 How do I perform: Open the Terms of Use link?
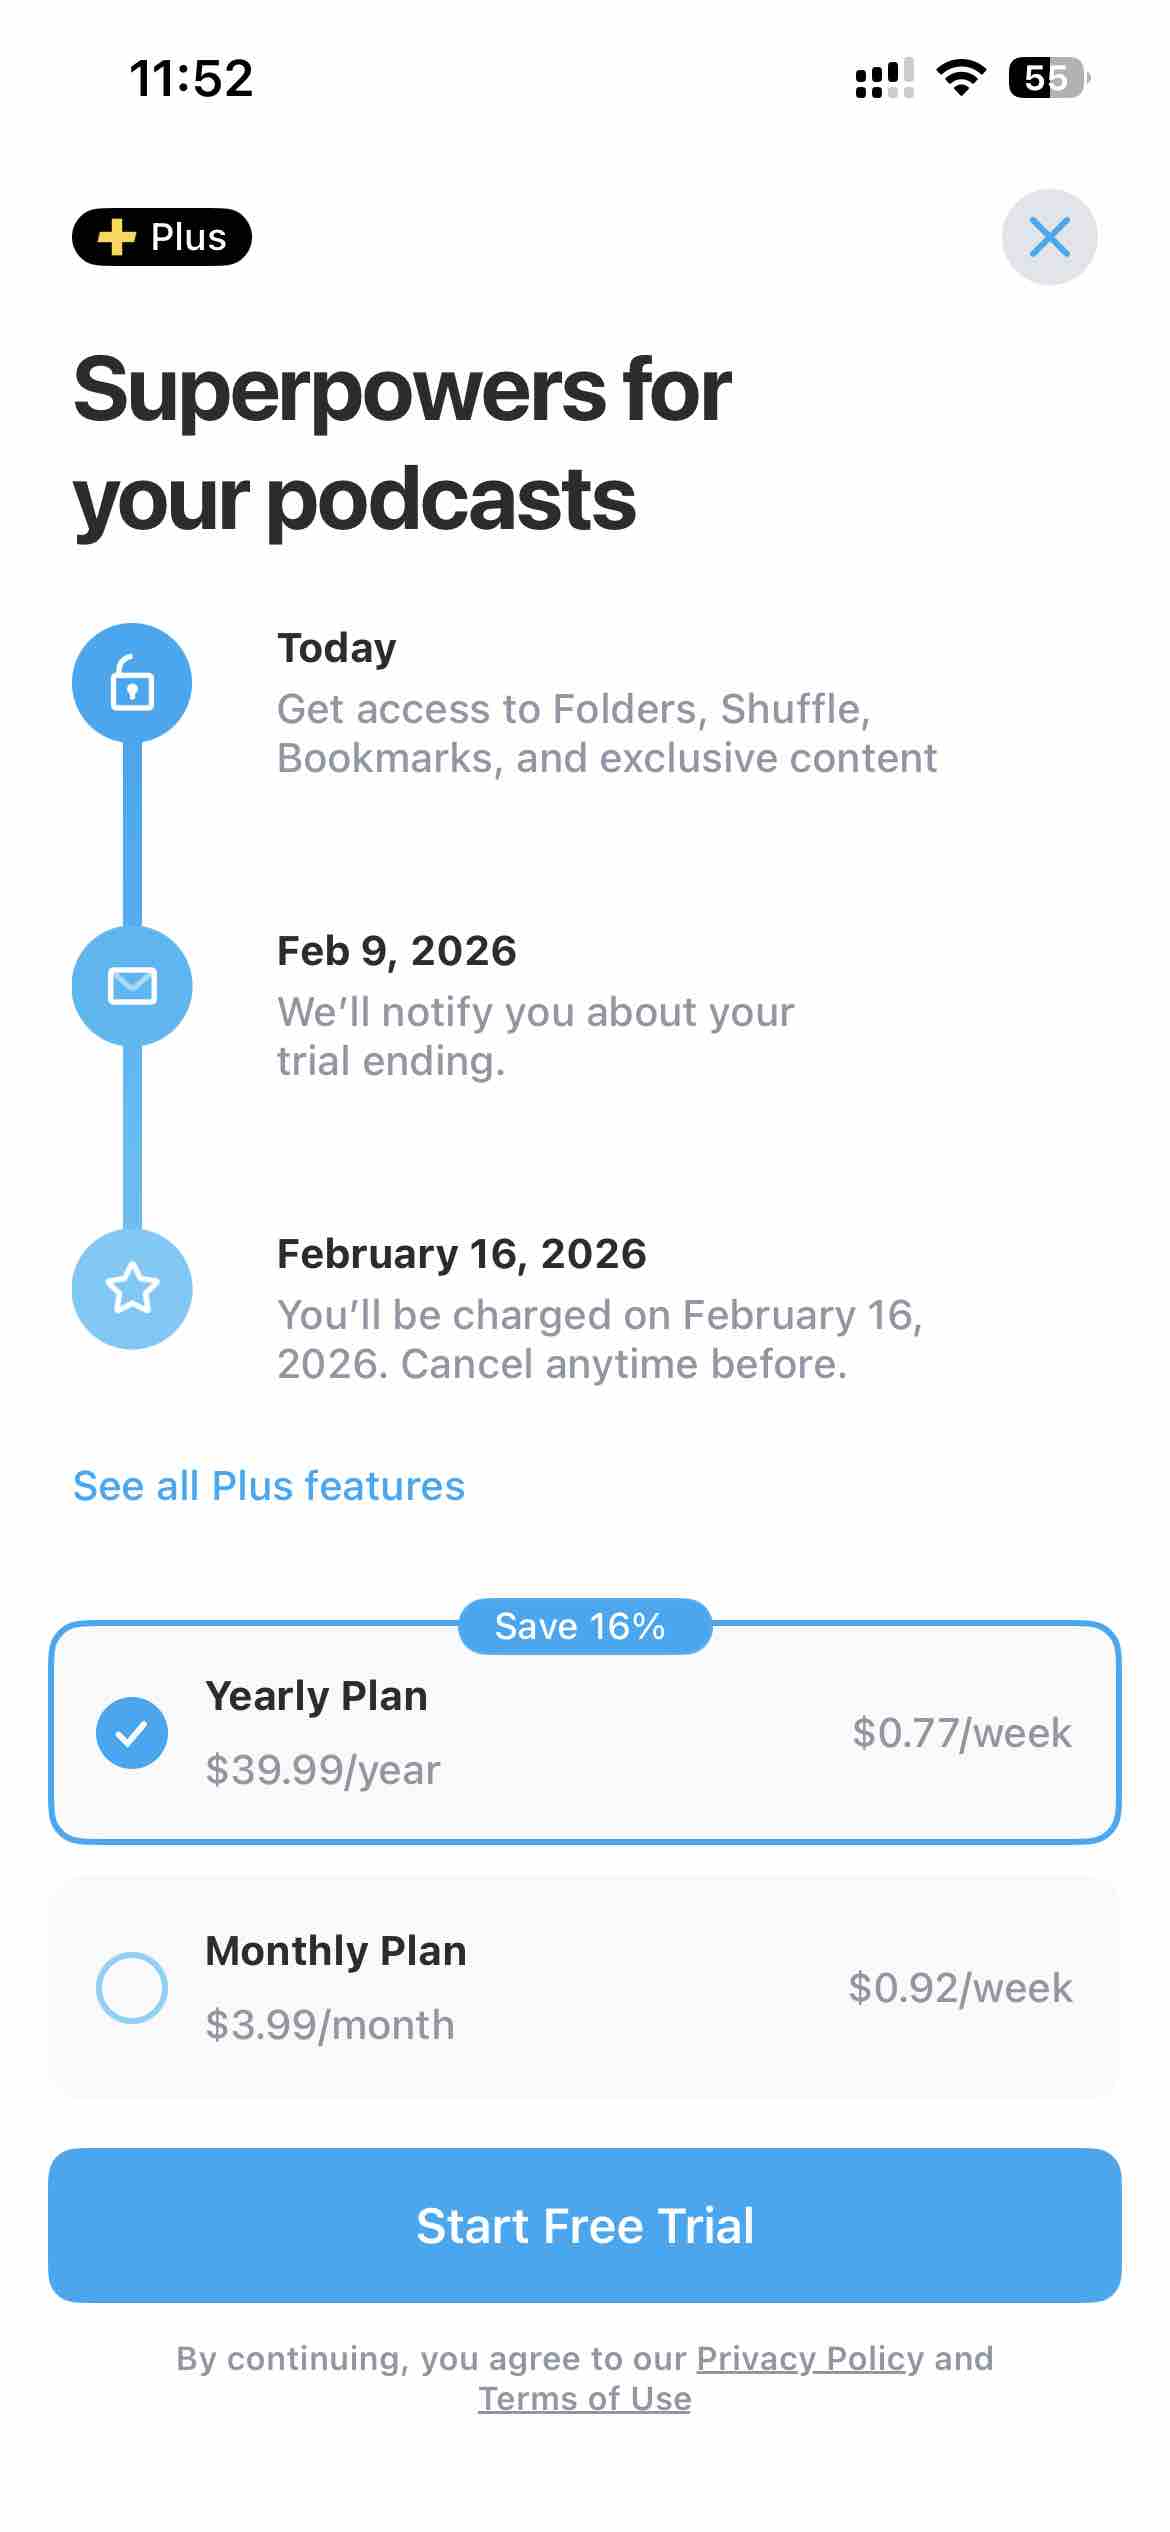[585, 2398]
